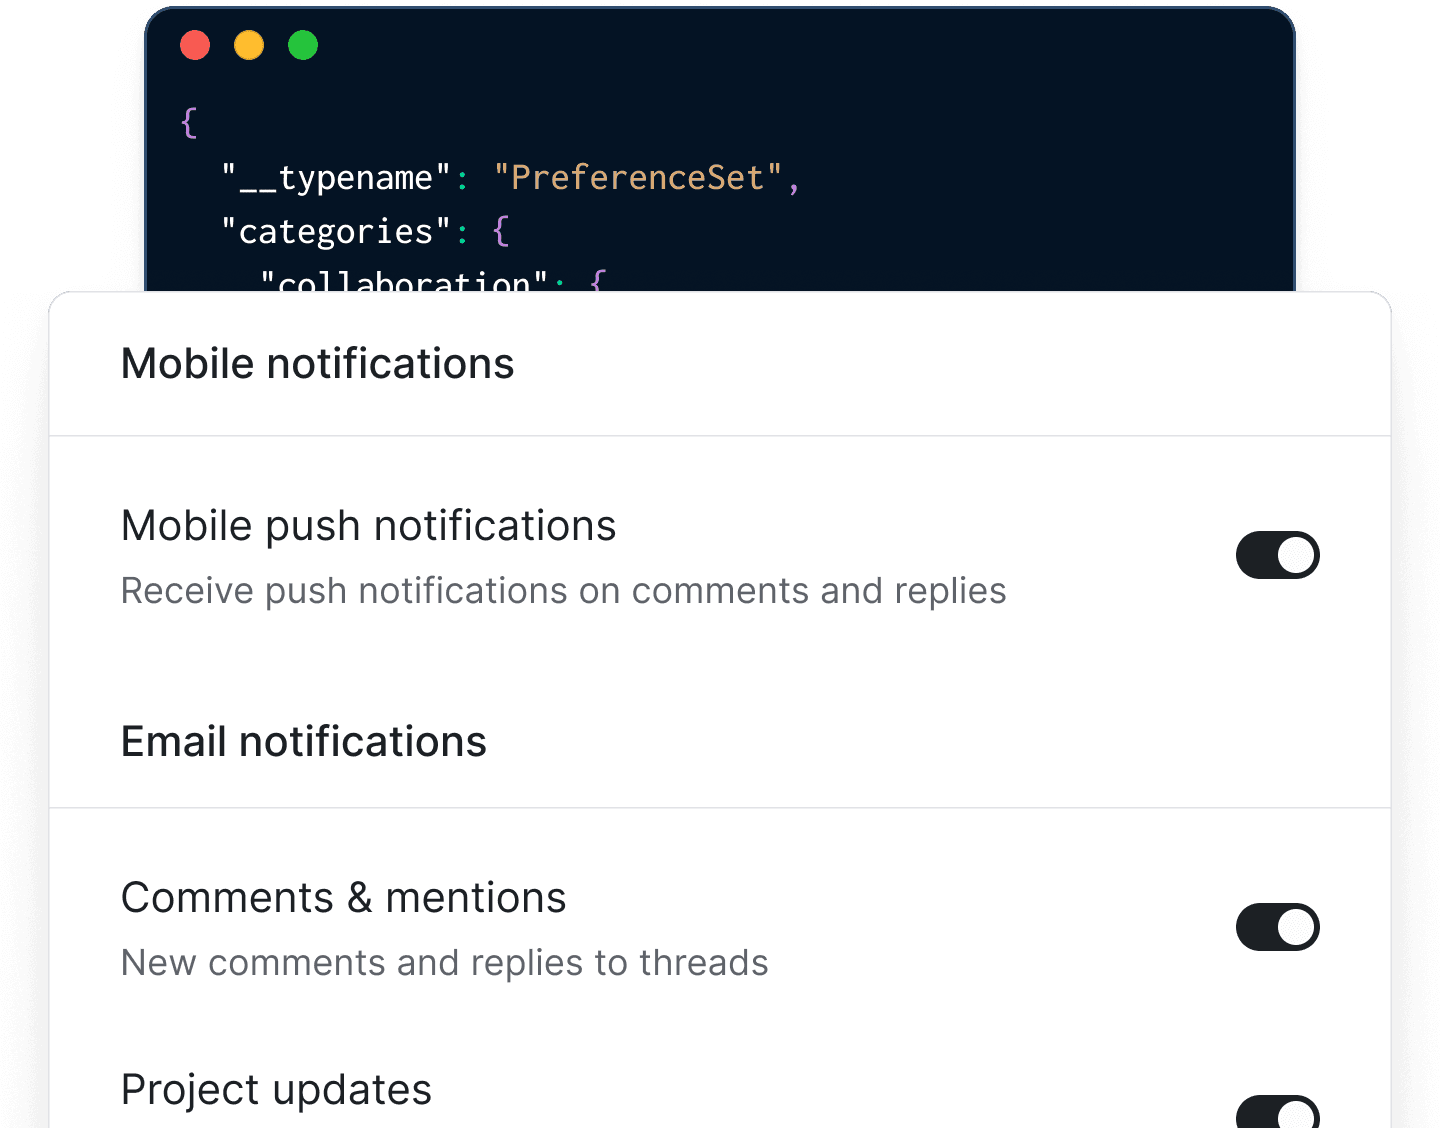
Task: Click the yellow minimize window button
Action: click(249, 45)
